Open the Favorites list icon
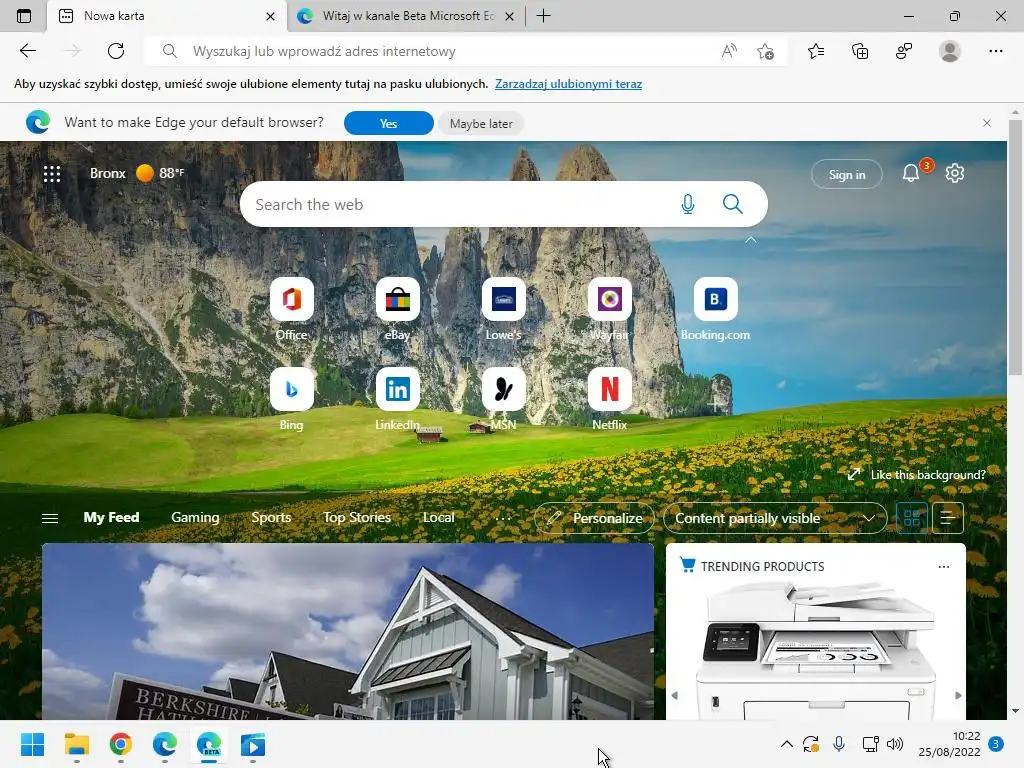Viewport: 1024px width, 768px height. tap(816, 51)
